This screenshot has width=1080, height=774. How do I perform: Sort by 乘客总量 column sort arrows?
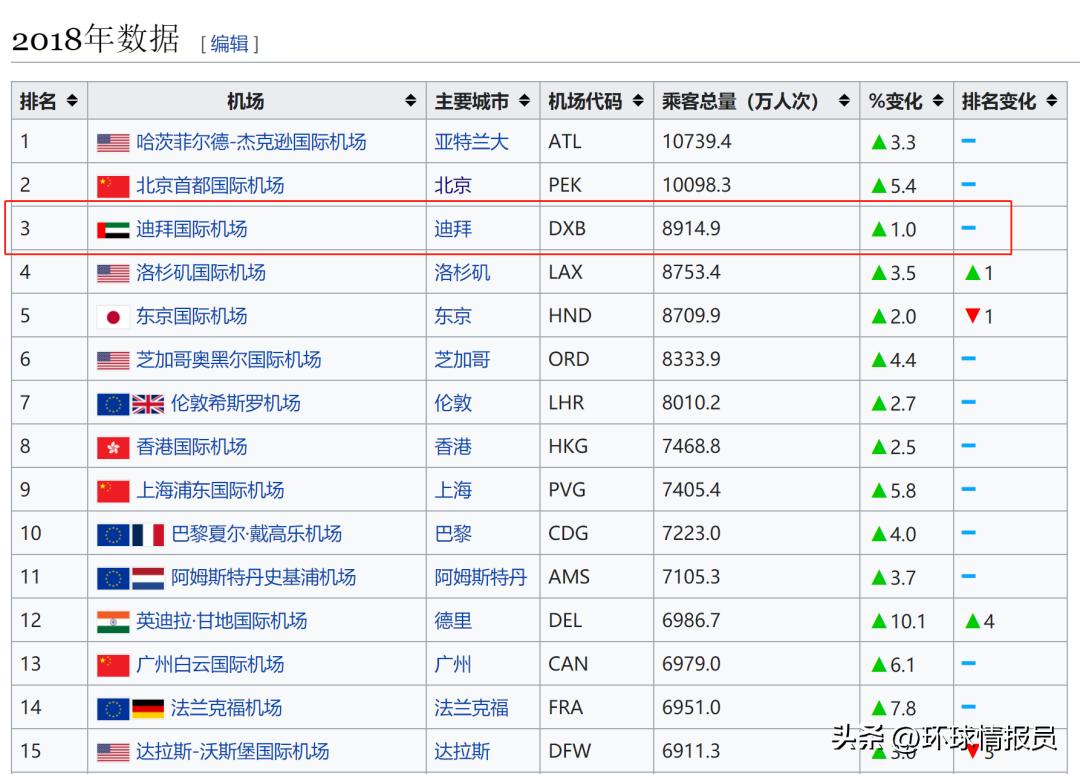tap(844, 101)
